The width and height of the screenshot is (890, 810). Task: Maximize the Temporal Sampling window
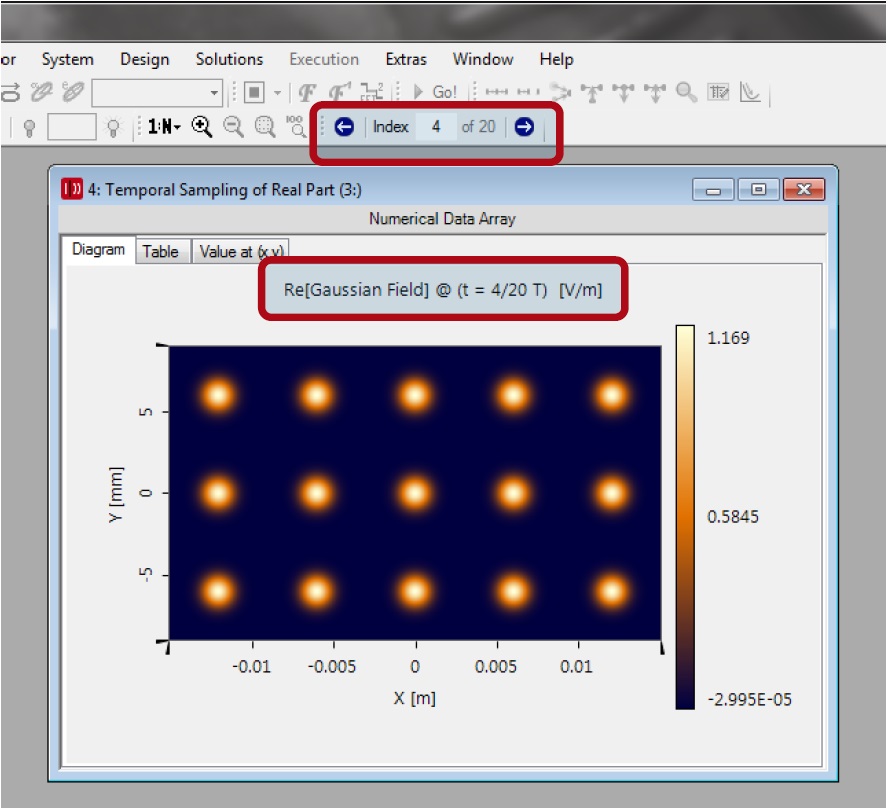[x=758, y=190]
